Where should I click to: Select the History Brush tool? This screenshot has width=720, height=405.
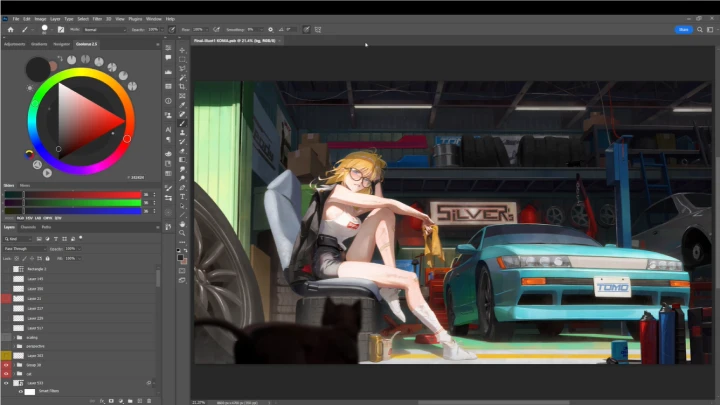pos(182,142)
